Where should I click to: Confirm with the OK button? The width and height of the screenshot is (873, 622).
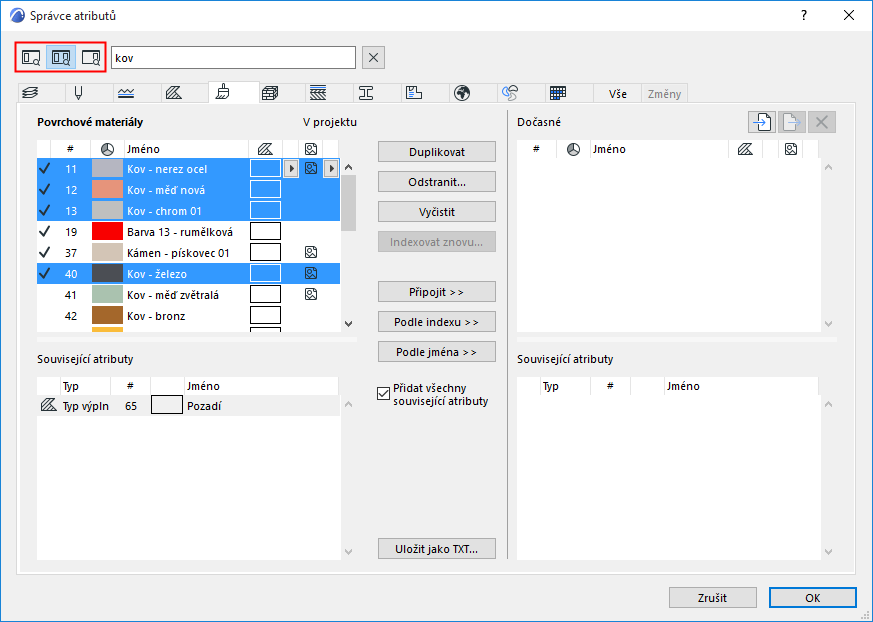[x=812, y=598]
